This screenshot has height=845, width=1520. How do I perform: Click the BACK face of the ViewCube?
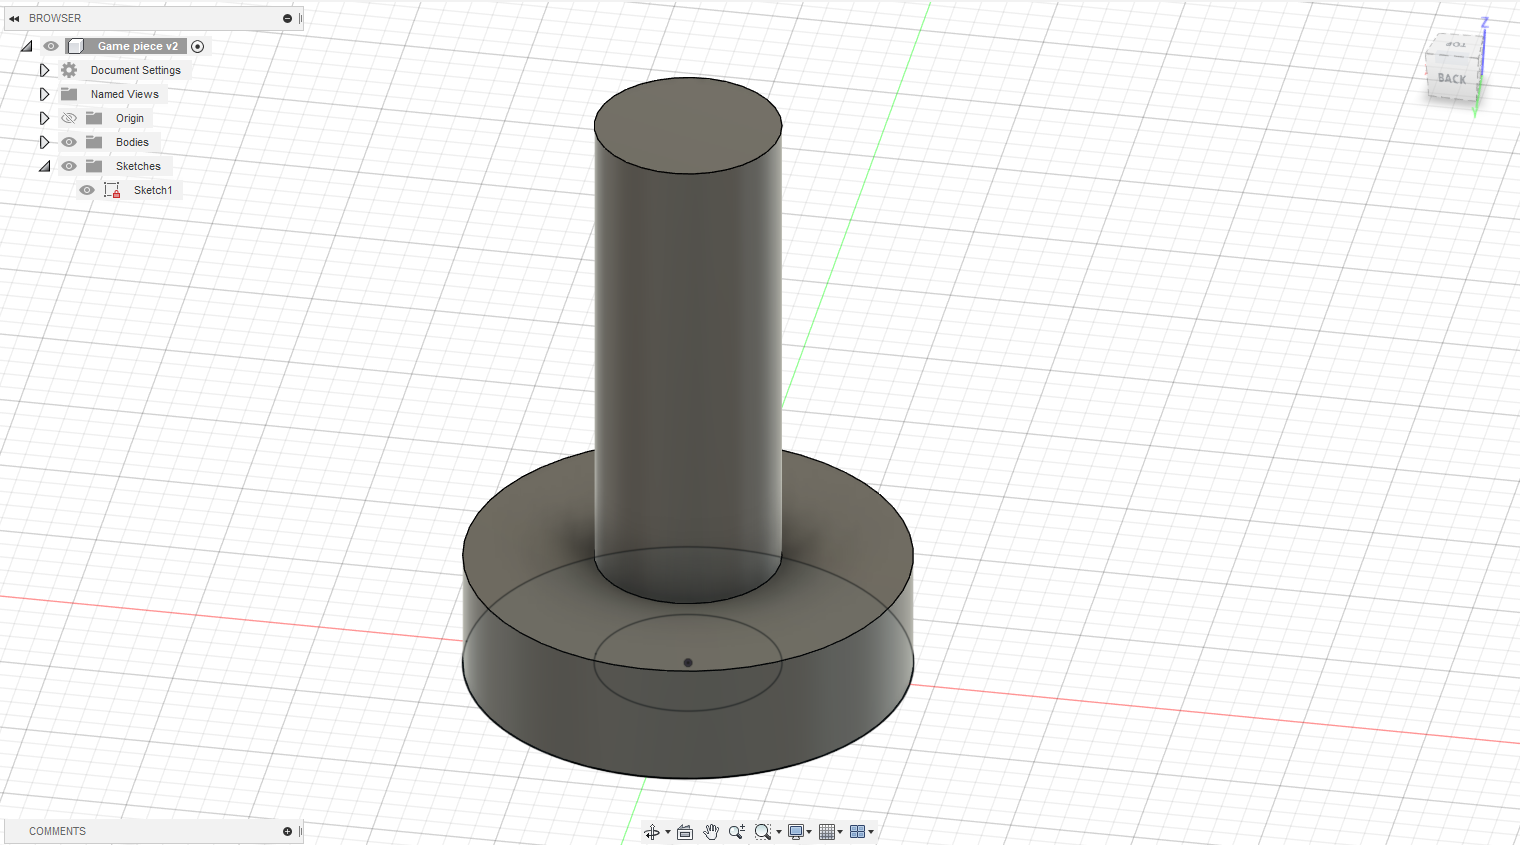[1452, 79]
